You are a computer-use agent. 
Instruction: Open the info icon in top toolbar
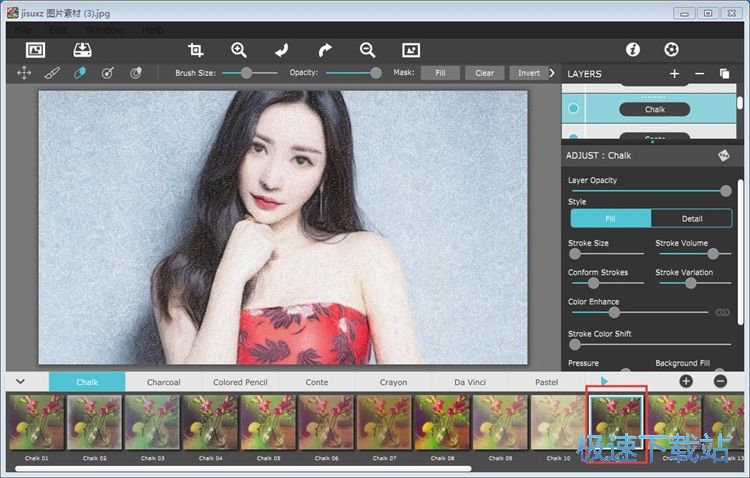pyautogui.click(x=632, y=49)
